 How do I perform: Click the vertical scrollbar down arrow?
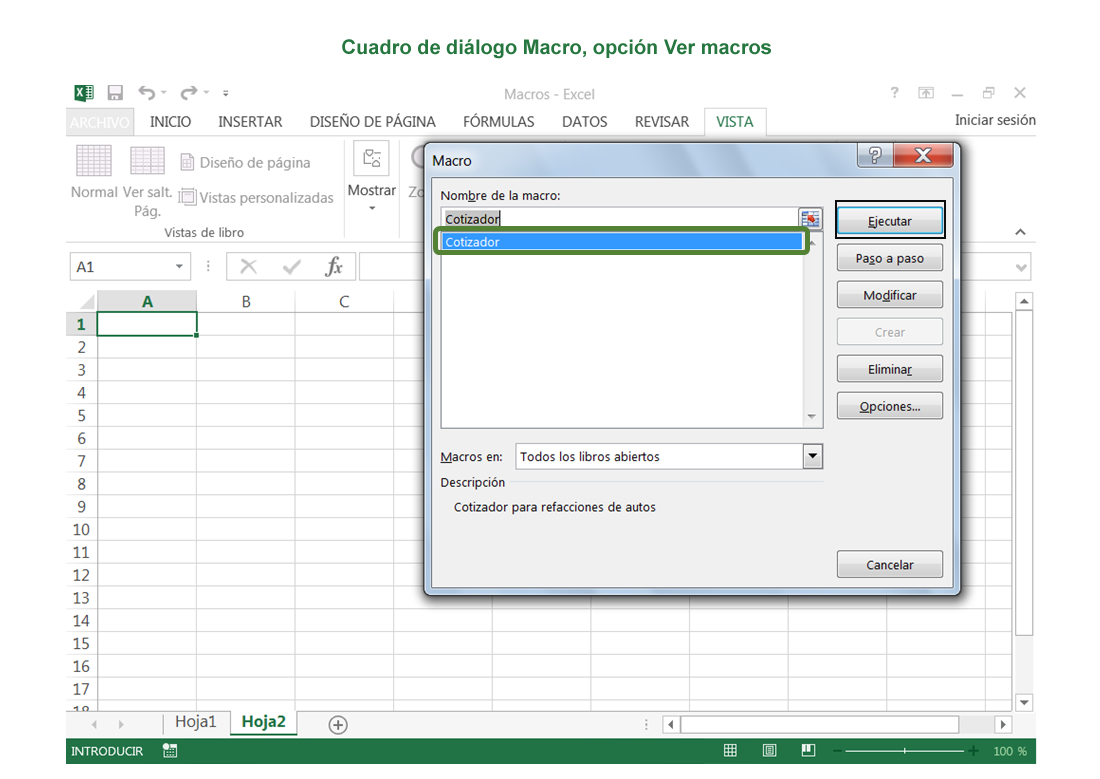point(1024,702)
